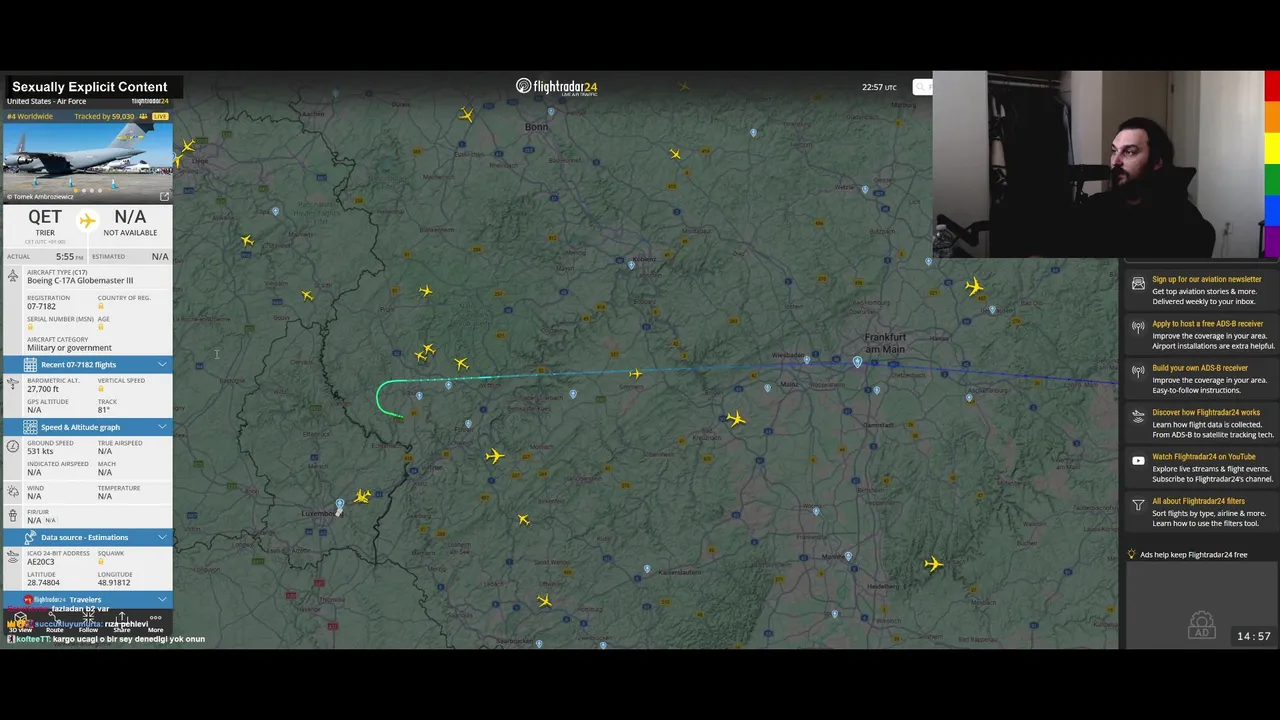Open the More options menu
Viewport: 1280px width, 720px height.
tap(155, 623)
